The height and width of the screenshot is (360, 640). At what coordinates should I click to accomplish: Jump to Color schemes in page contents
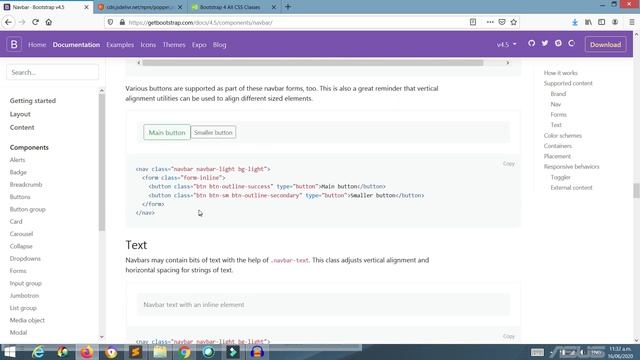click(562, 136)
